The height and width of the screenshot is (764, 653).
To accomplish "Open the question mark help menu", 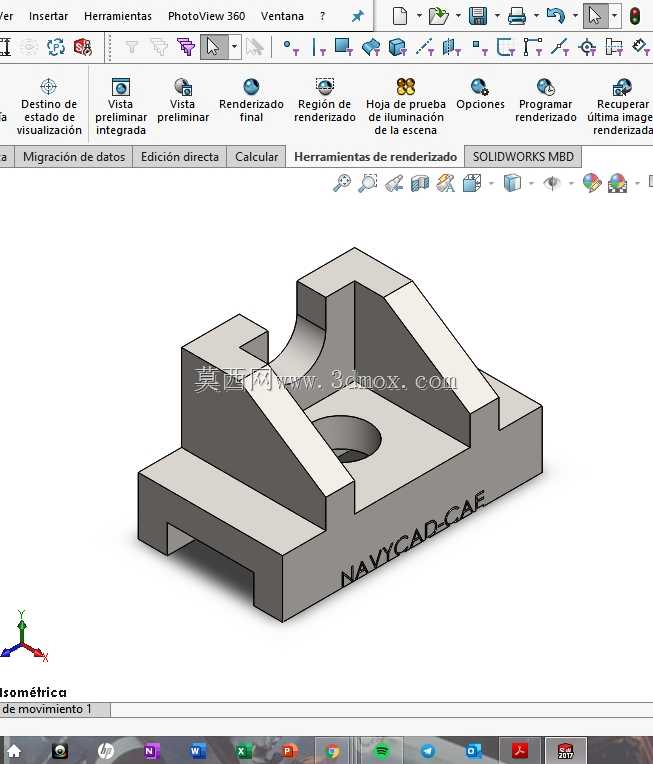I will coord(323,16).
